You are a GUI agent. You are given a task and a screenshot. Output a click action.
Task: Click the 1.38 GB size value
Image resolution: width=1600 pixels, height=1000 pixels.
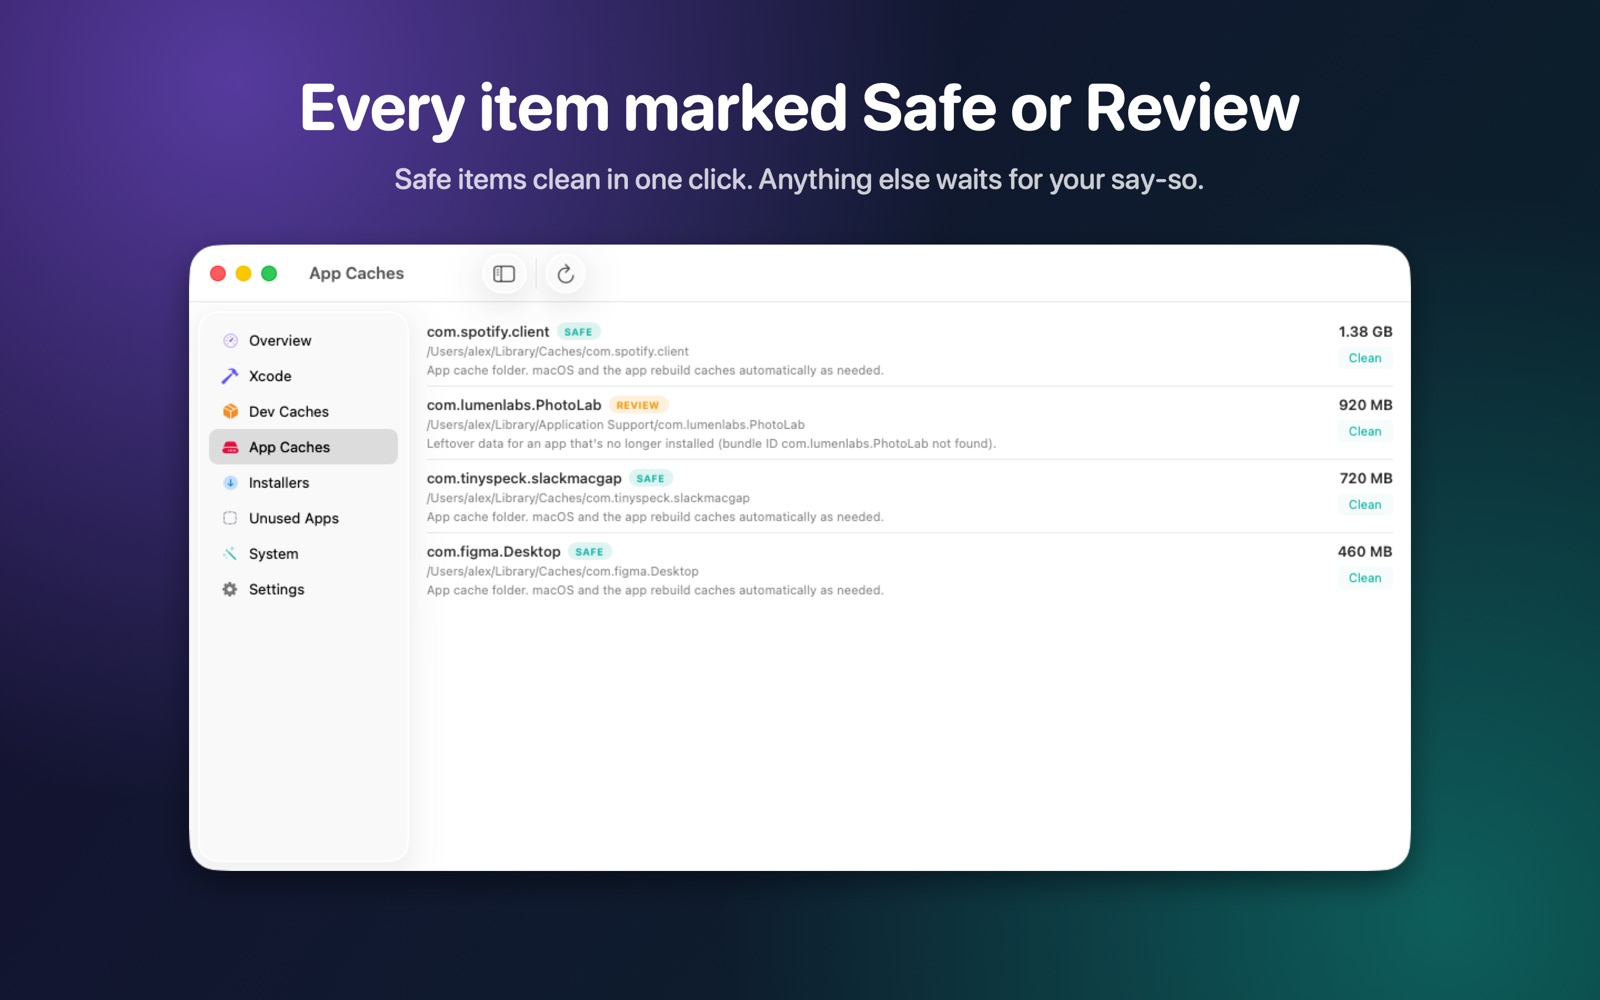pos(1366,332)
